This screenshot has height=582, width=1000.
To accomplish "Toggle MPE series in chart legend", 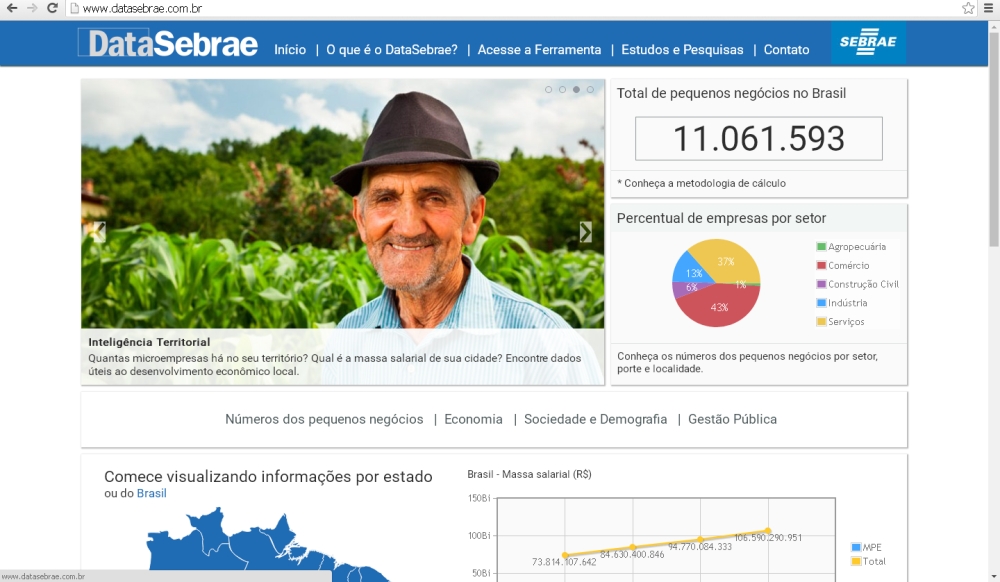I will (866, 548).
